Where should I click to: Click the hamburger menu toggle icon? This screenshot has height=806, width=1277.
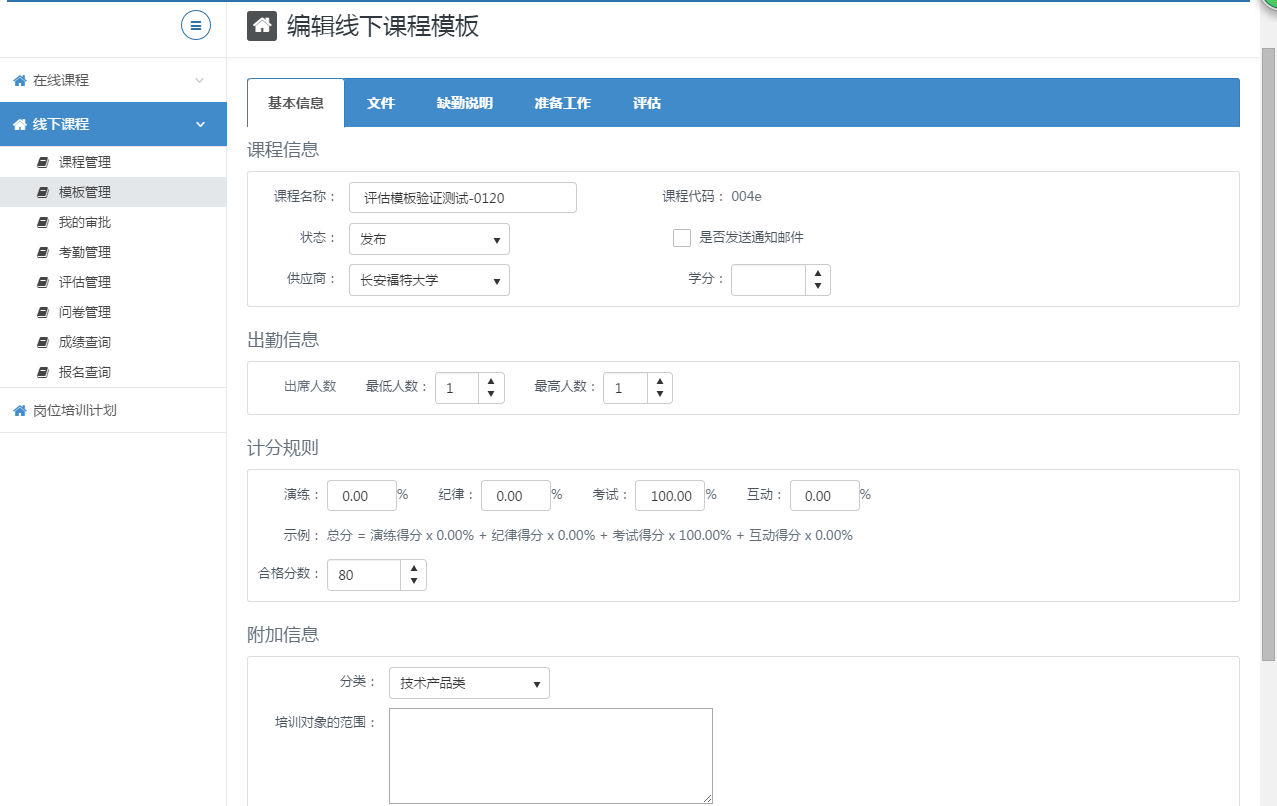pyautogui.click(x=196, y=25)
